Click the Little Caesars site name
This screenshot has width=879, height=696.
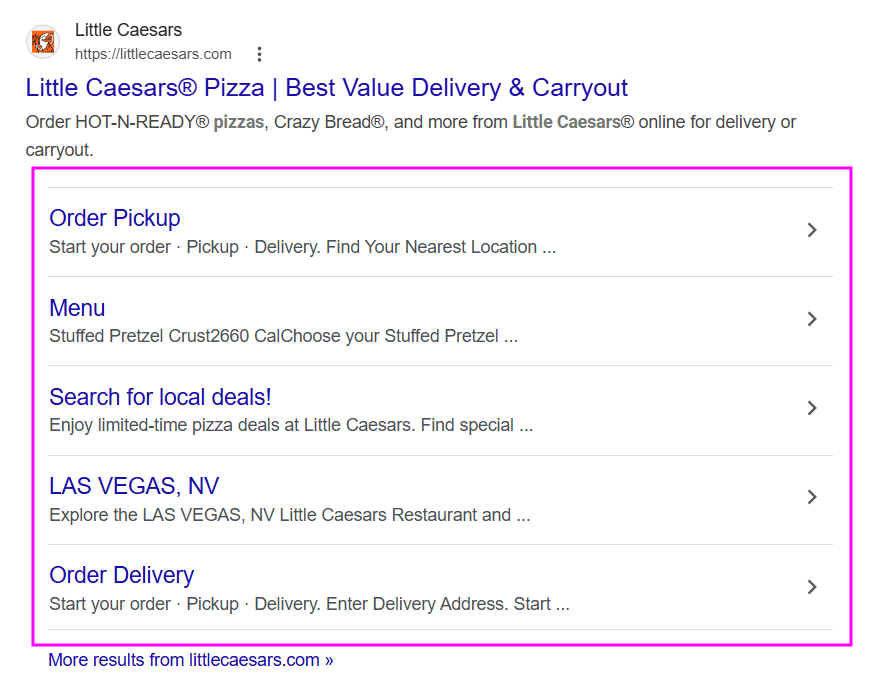[x=128, y=30]
